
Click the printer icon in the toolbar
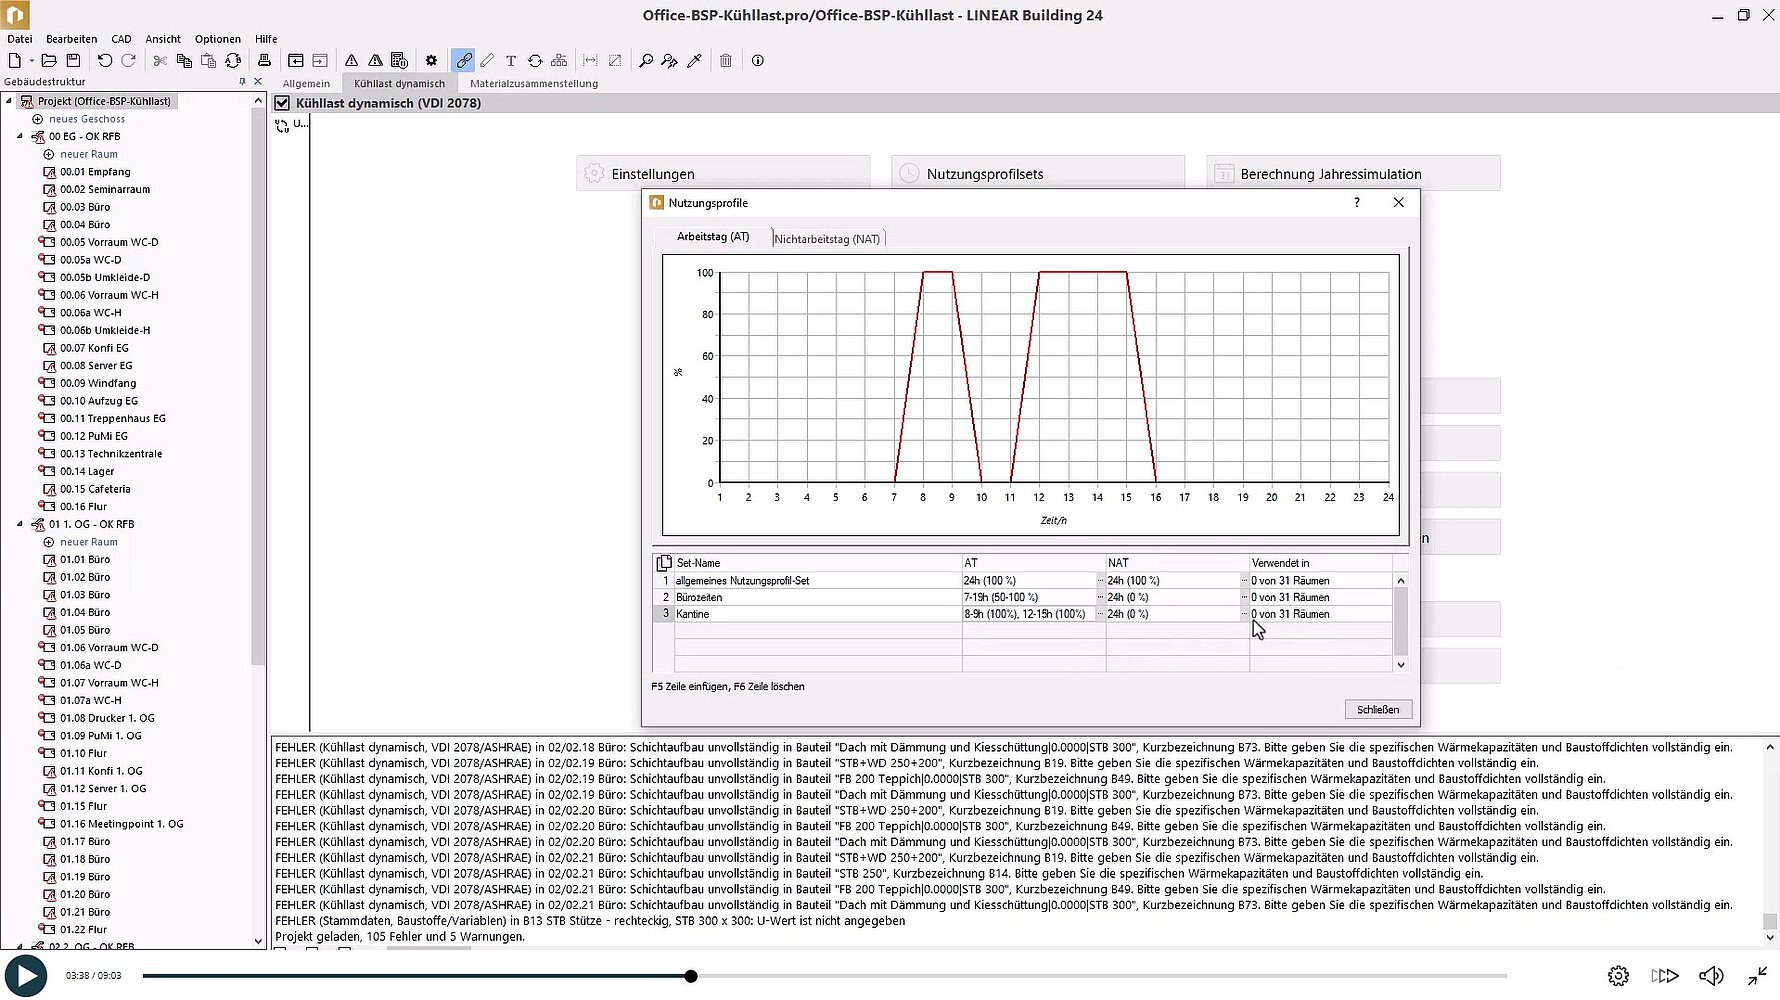click(x=264, y=61)
